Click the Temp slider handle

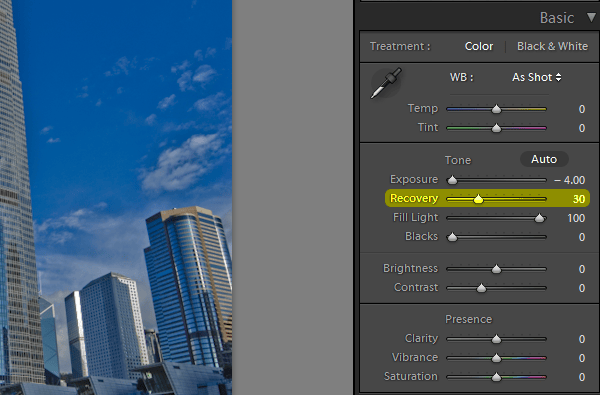[496, 109]
